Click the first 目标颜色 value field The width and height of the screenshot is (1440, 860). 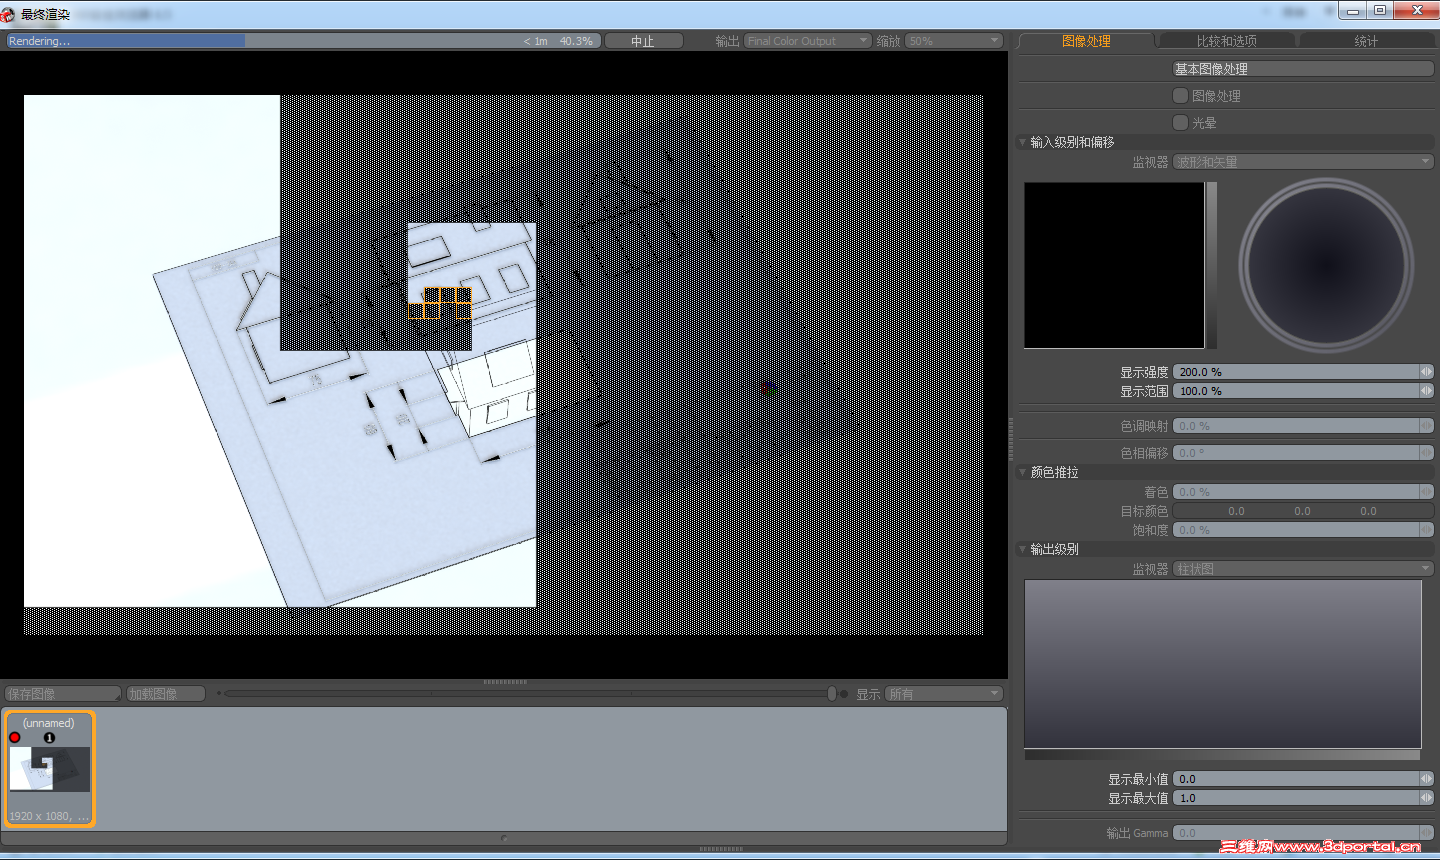pos(1237,511)
